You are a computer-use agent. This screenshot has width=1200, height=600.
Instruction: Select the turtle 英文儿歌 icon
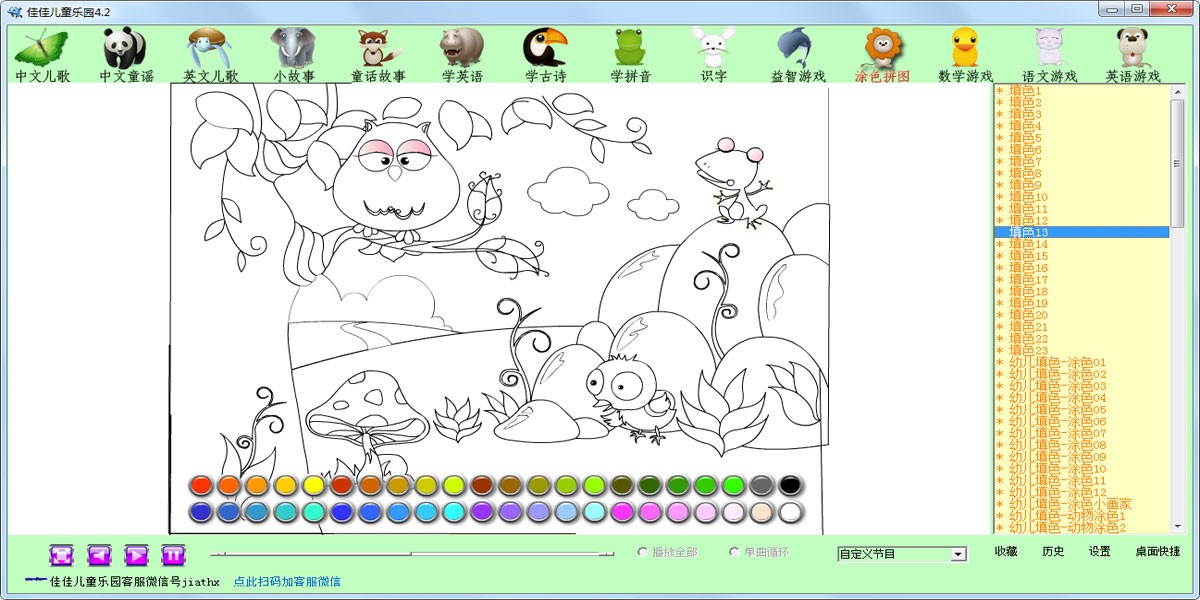pos(210,56)
